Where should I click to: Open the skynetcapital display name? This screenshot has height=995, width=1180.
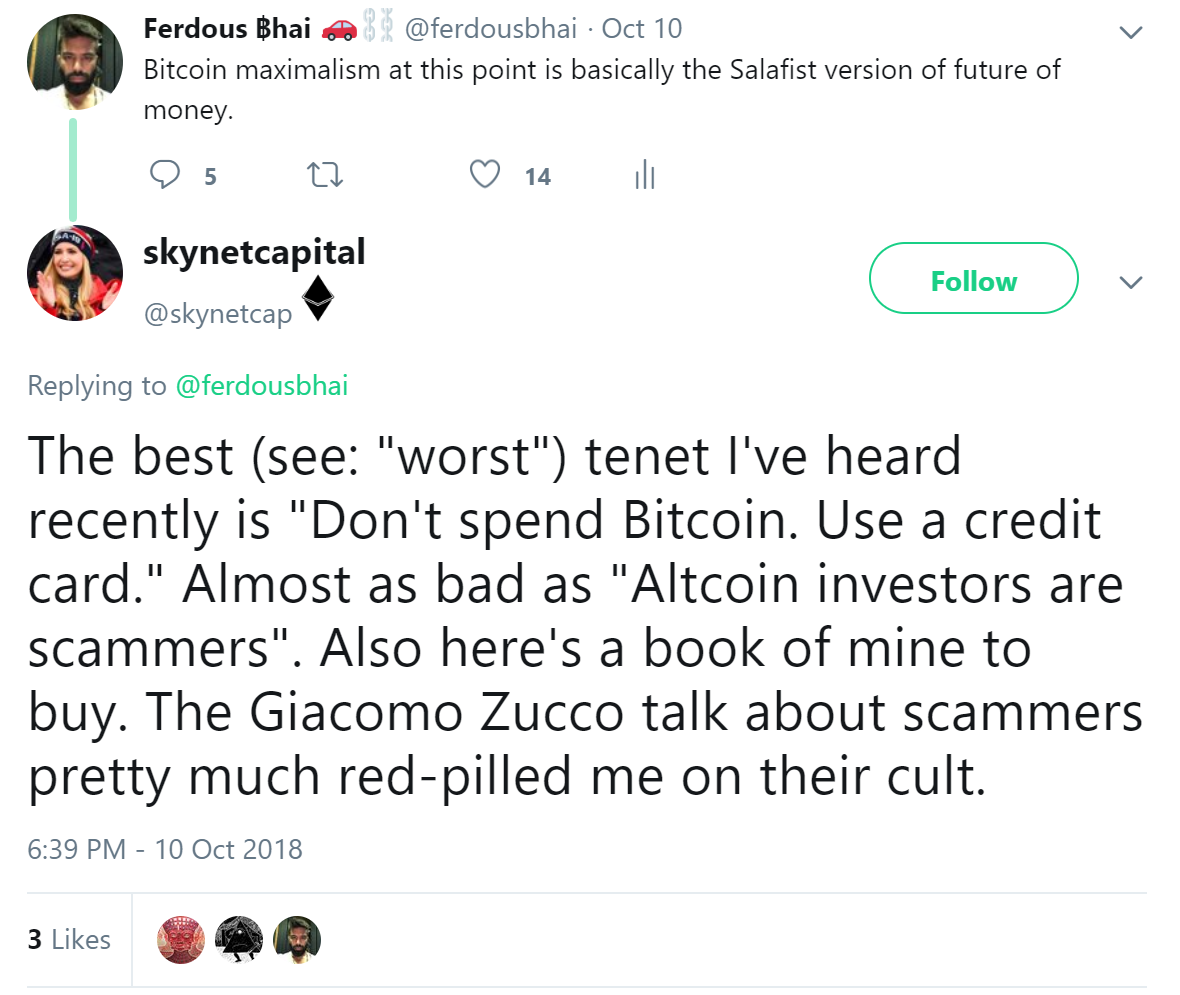coord(254,252)
